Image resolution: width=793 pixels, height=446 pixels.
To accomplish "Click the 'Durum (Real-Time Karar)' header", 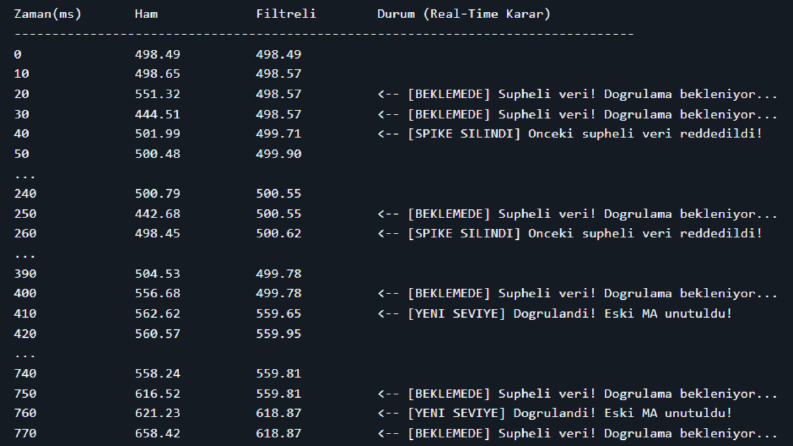I will (464, 14).
